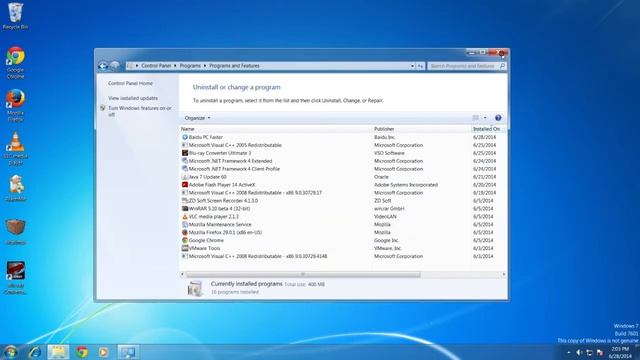Select the VMware Tools entry
Viewport: 640px width, 360px height.
pos(204,249)
